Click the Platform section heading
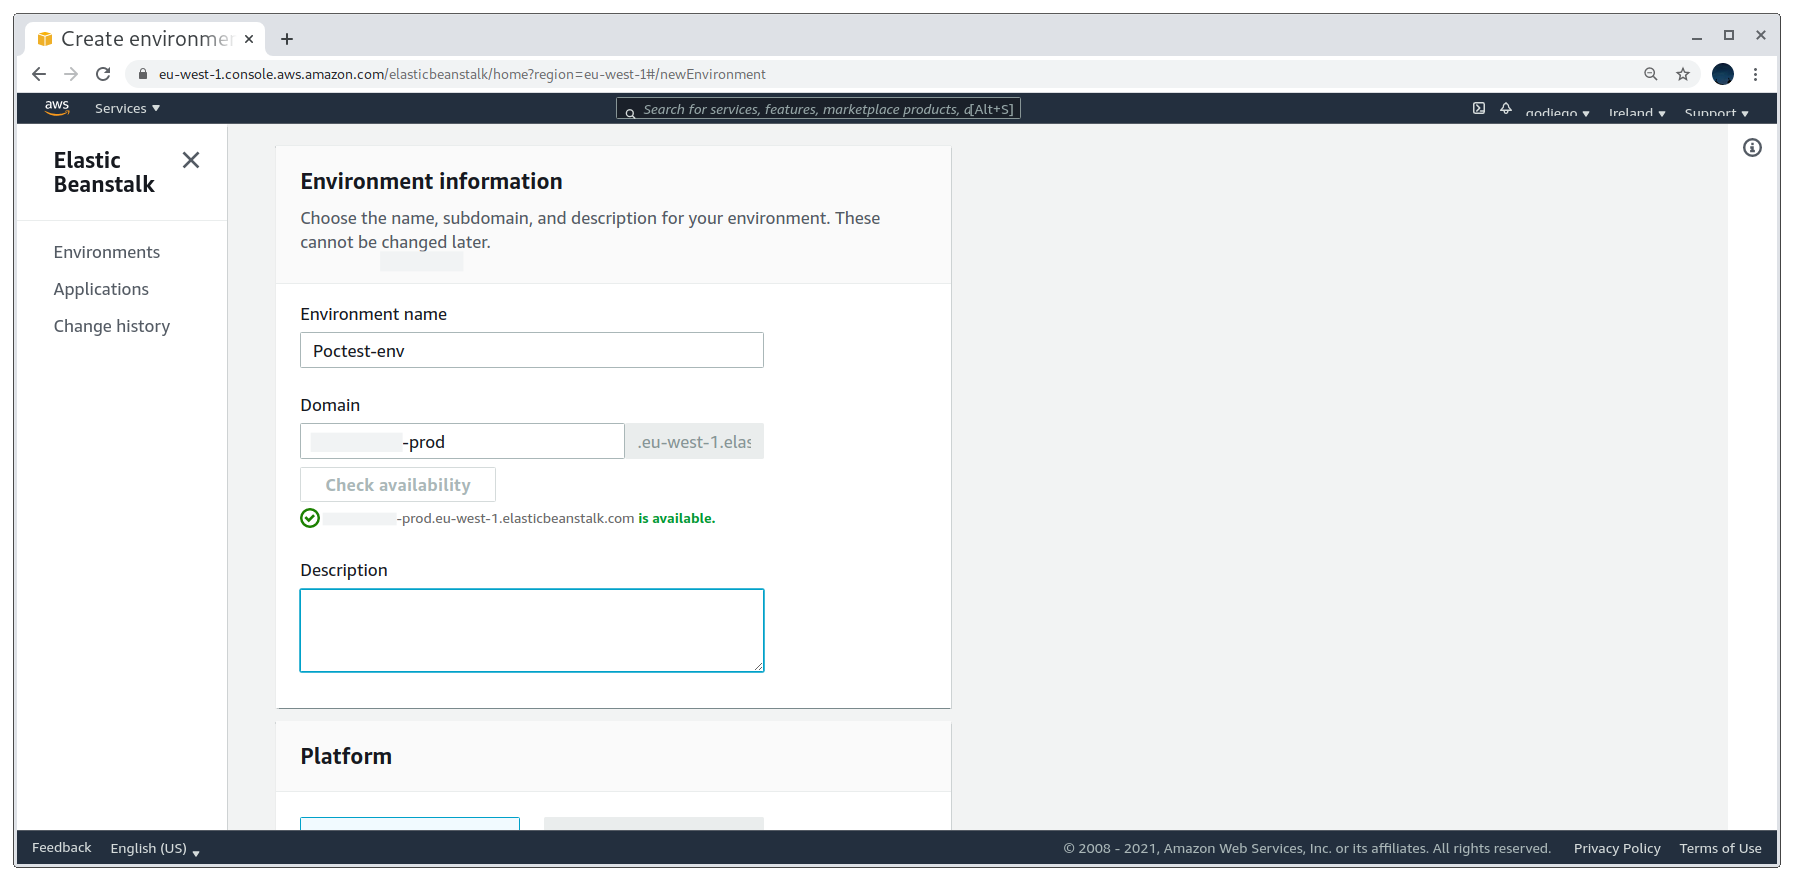Viewport: 1796px width, 884px height. tap(346, 756)
